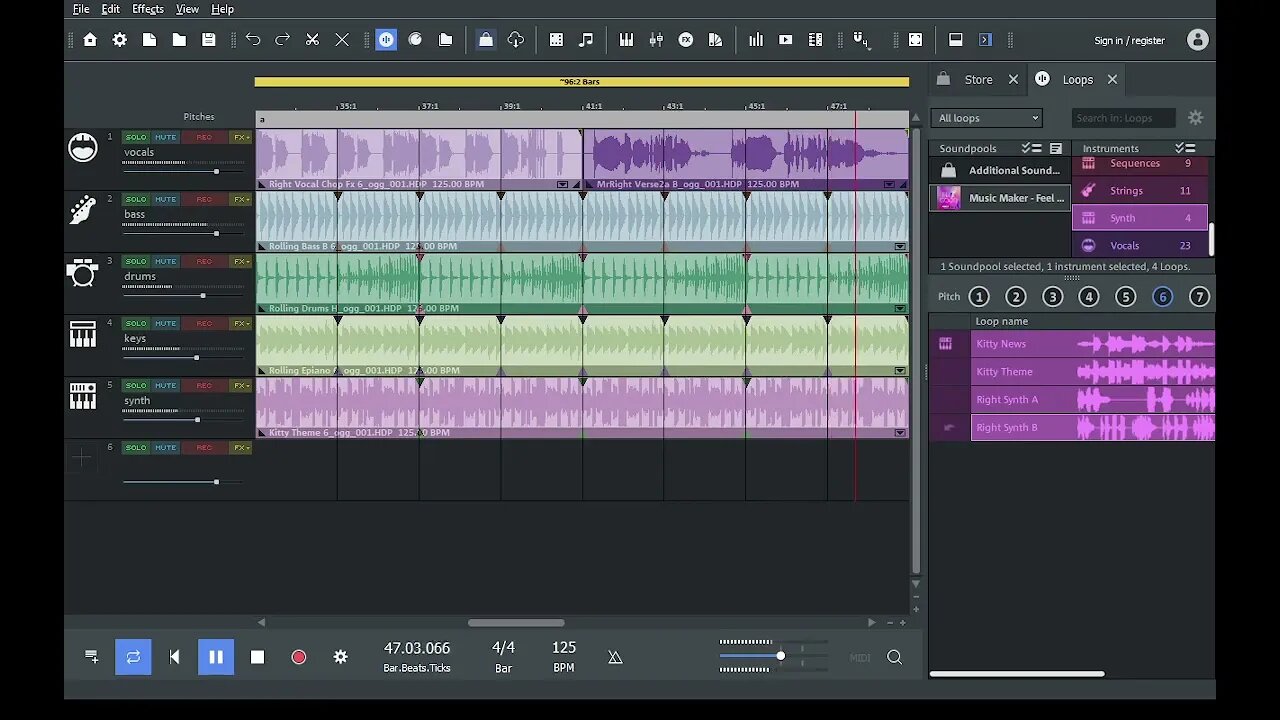Click the fullscreen frame icon in the toolbar
The image size is (1280, 720).
click(915, 40)
